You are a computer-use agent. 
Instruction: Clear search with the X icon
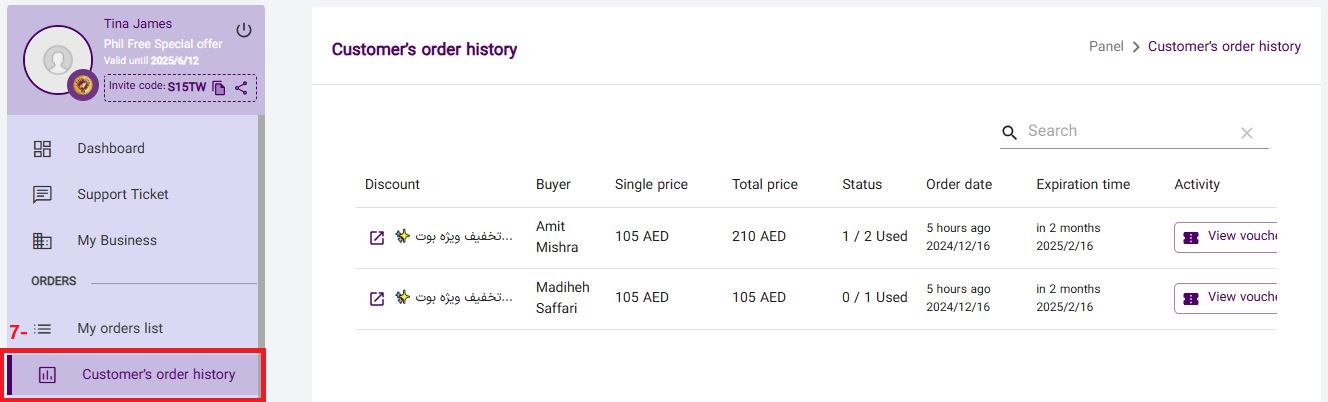[1247, 133]
